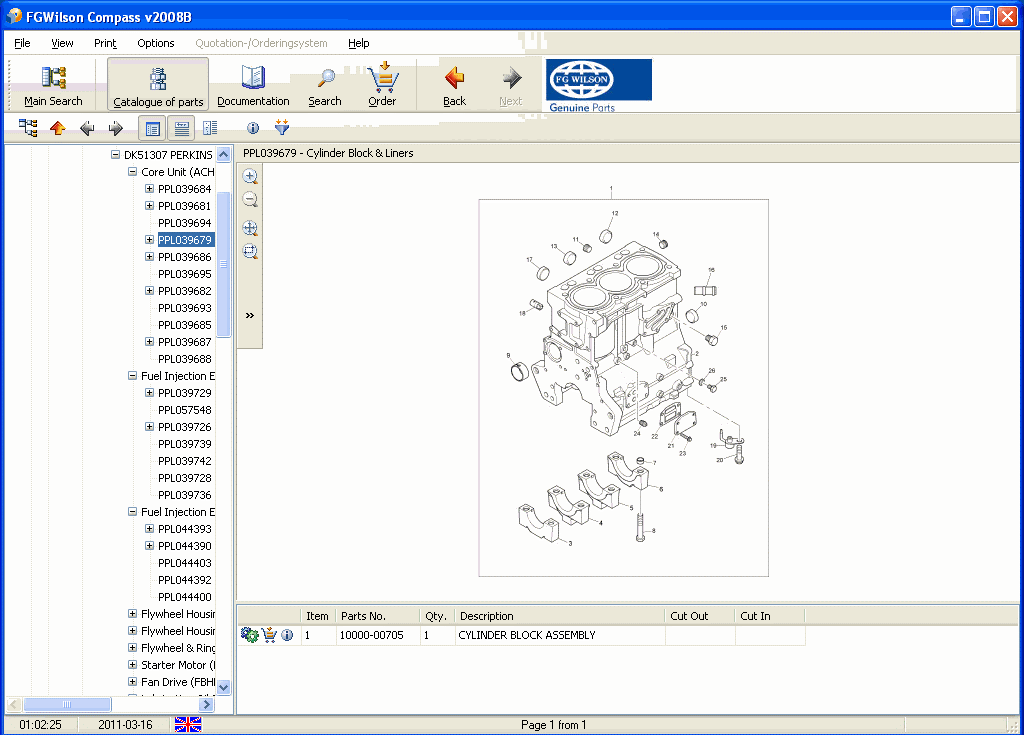Screen dimensions: 1024x735
Task: Click the filter funnel icon
Action: [x=281, y=127]
